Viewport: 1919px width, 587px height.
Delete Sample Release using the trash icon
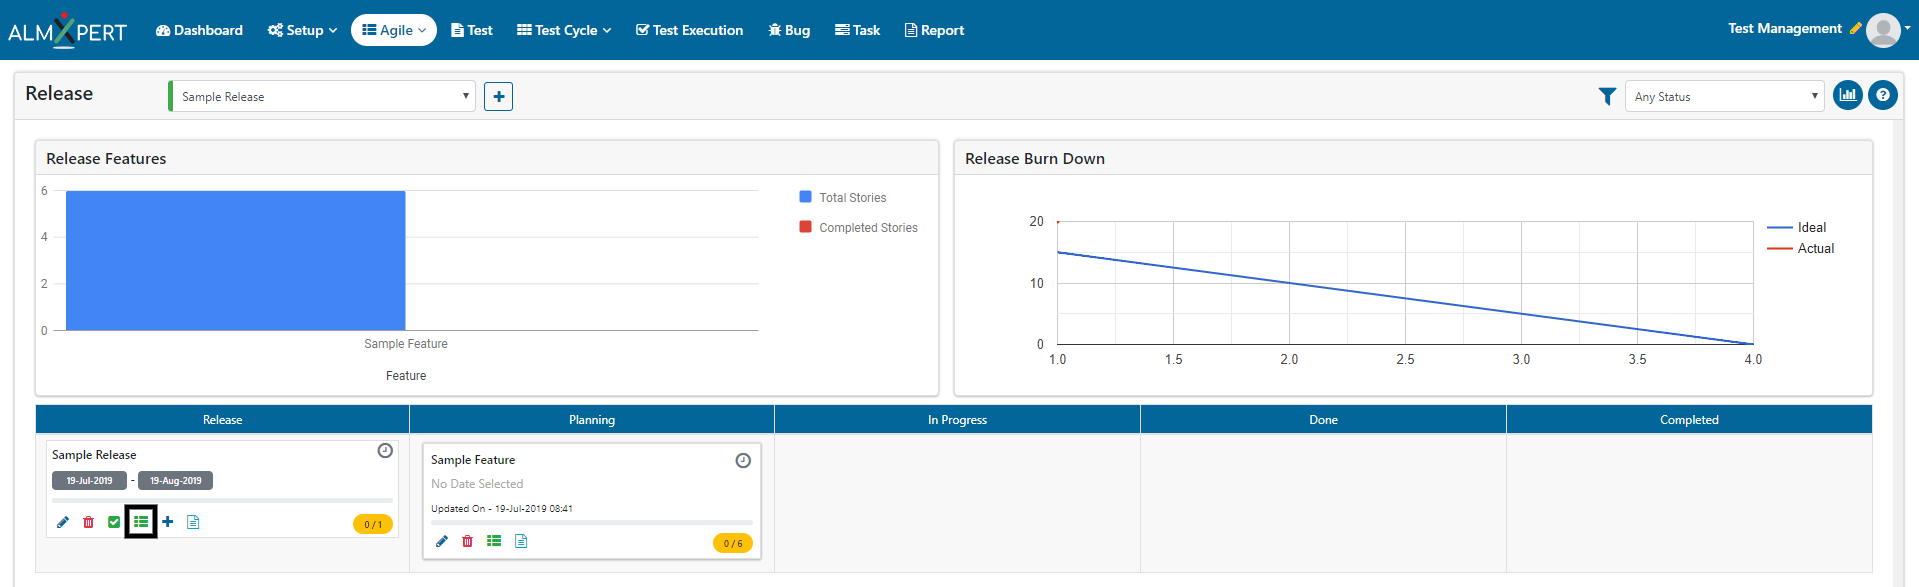click(88, 522)
